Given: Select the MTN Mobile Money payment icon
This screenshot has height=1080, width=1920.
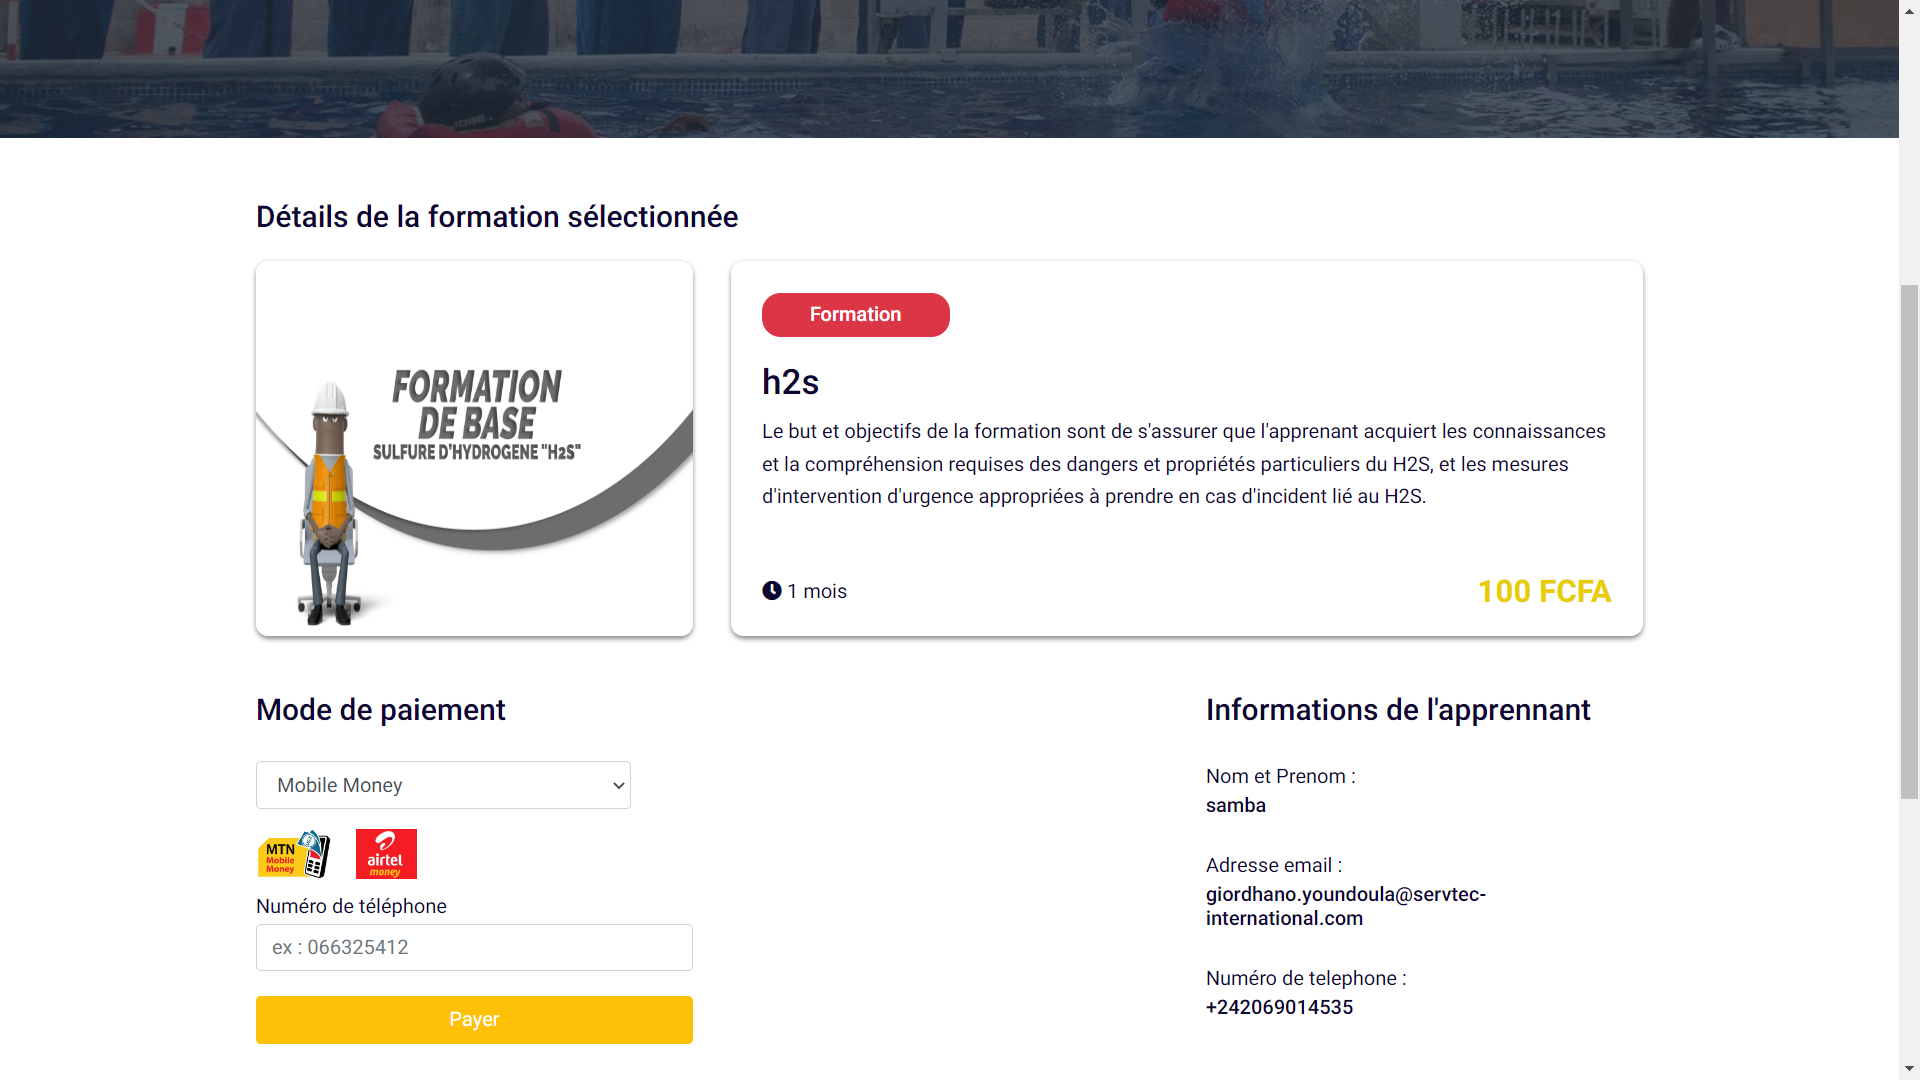Looking at the screenshot, I should [293, 853].
